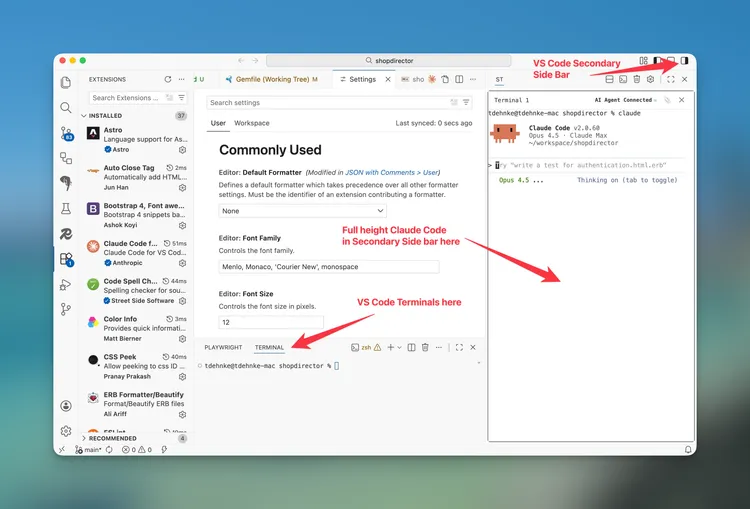The width and height of the screenshot is (750, 509).
Task: Toggle the secondary side bar layout button
Action: [x=684, y=61]
